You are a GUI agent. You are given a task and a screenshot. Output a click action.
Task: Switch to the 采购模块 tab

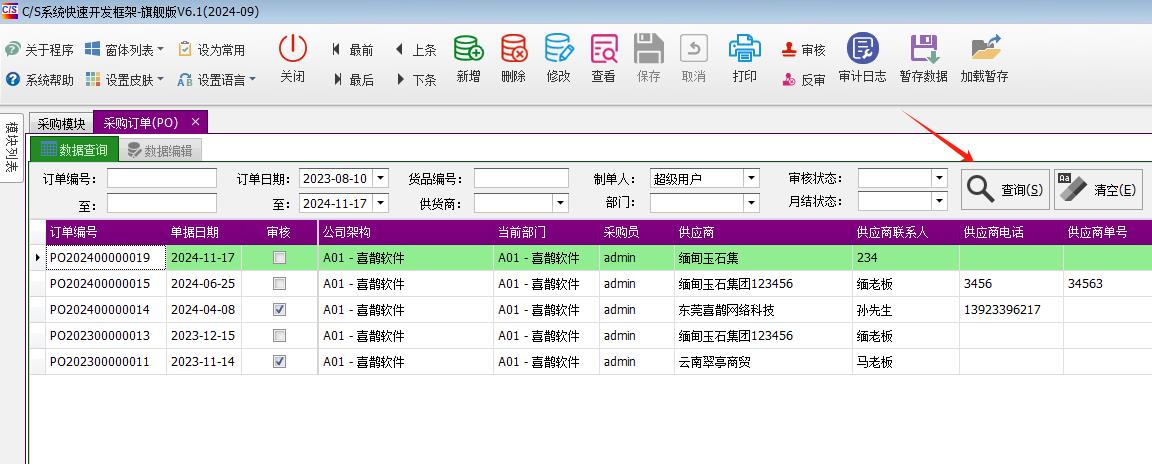[61, 123]
